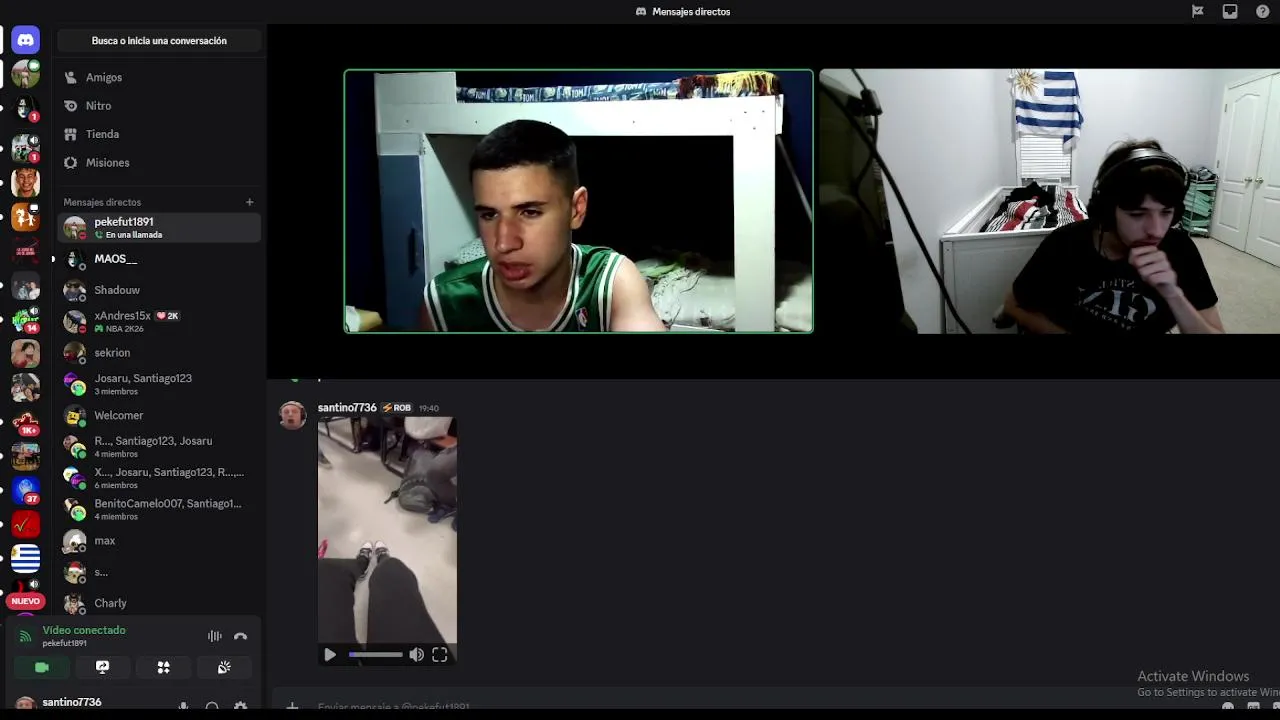
Task: Open attach file plus button
Action: [x=292, y=707]
